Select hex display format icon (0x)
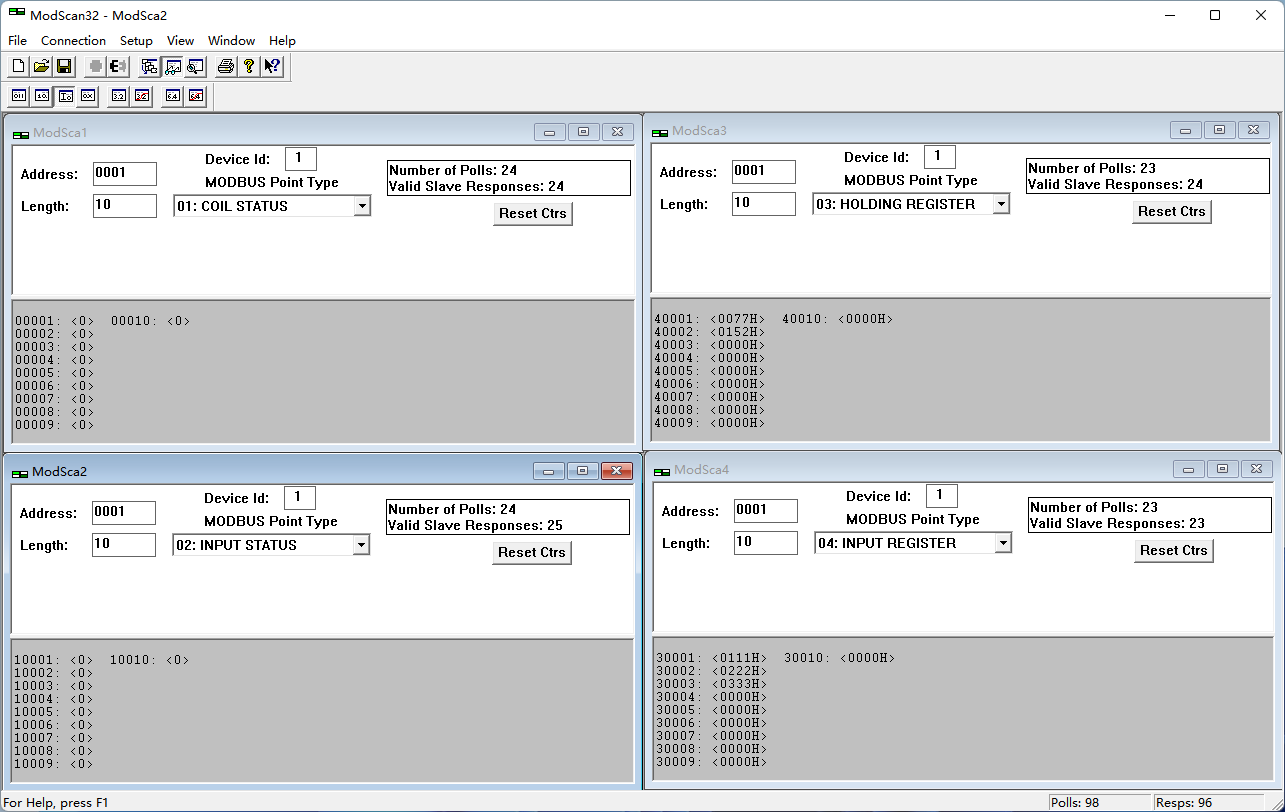The image size is (1285, 812). (x=88, y=96)
